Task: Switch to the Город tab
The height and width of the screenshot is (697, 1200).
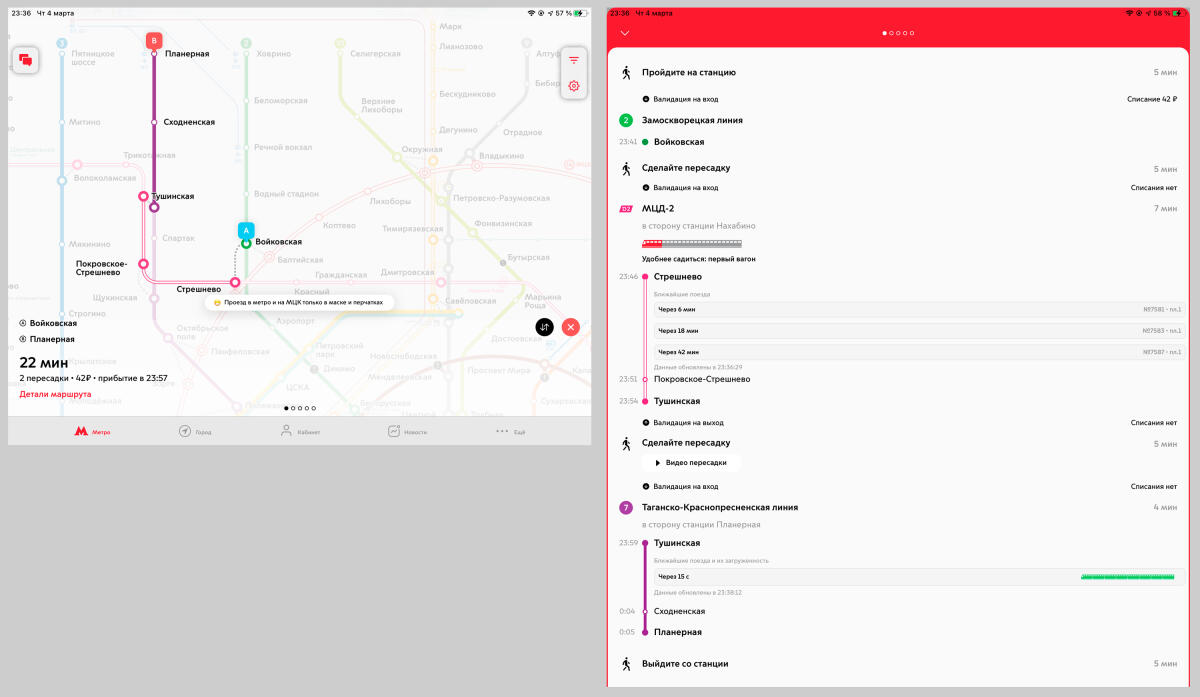Action: click(x=195, y=431)
